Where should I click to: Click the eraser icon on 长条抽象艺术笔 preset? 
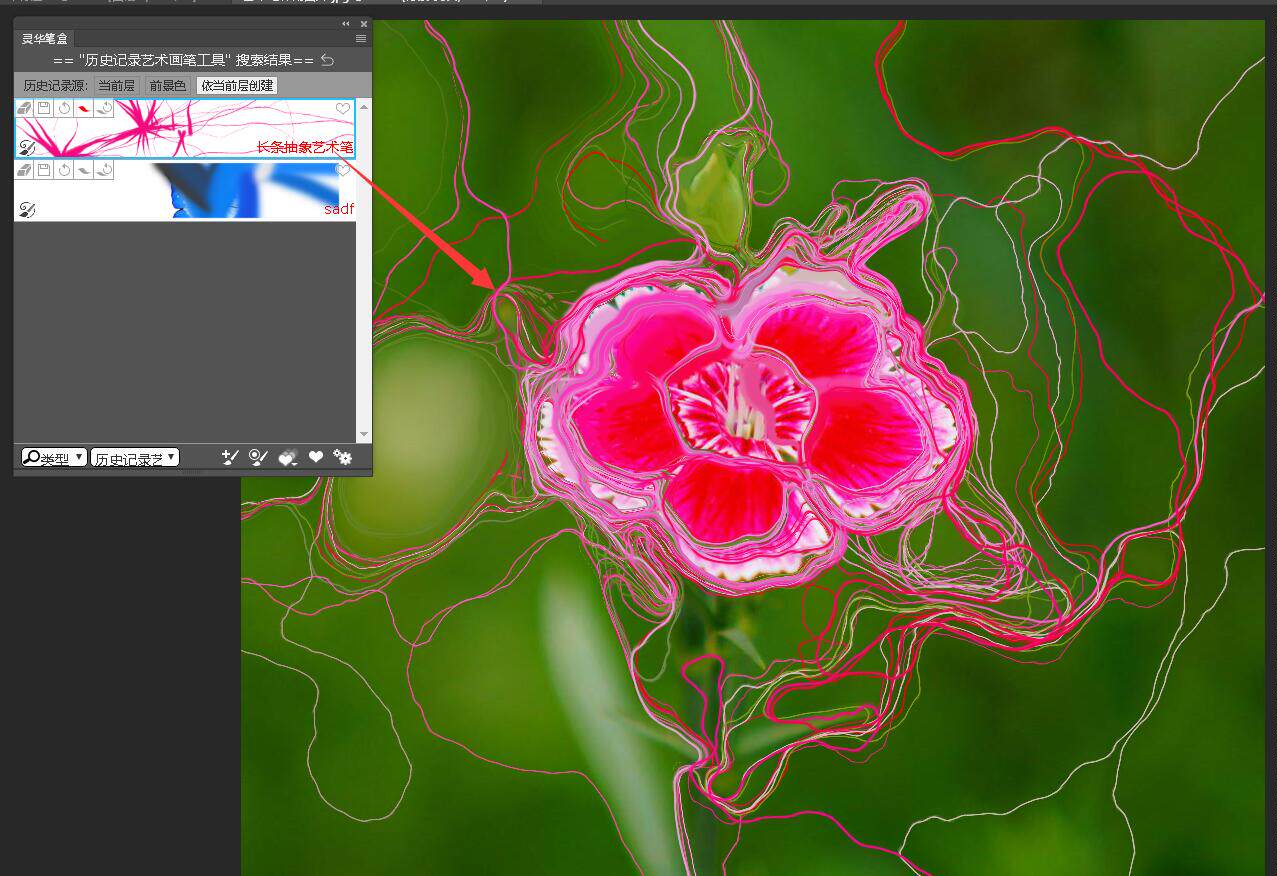tap(26, 108)
